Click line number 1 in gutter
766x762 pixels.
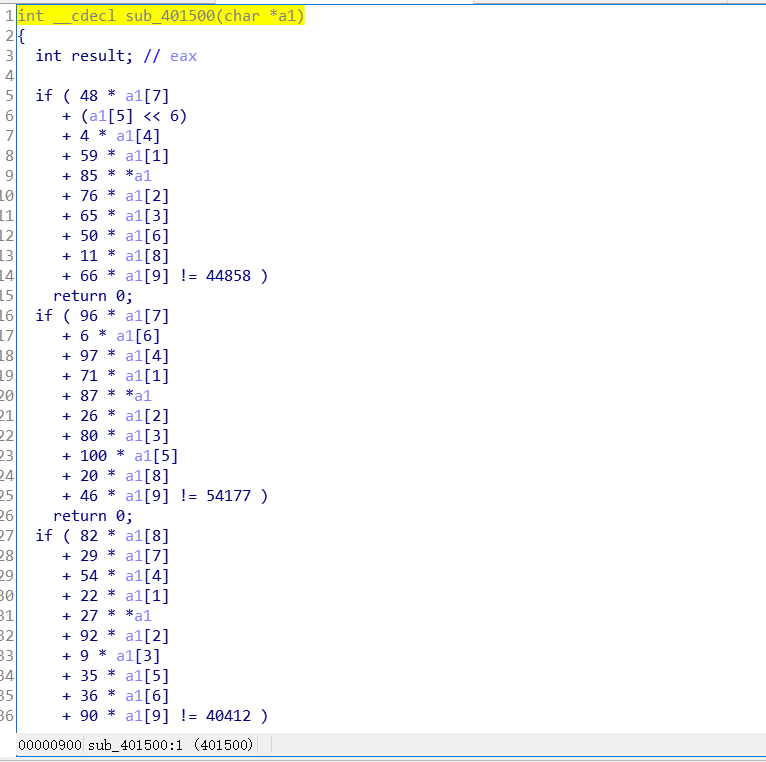click(x=9, y=16)
